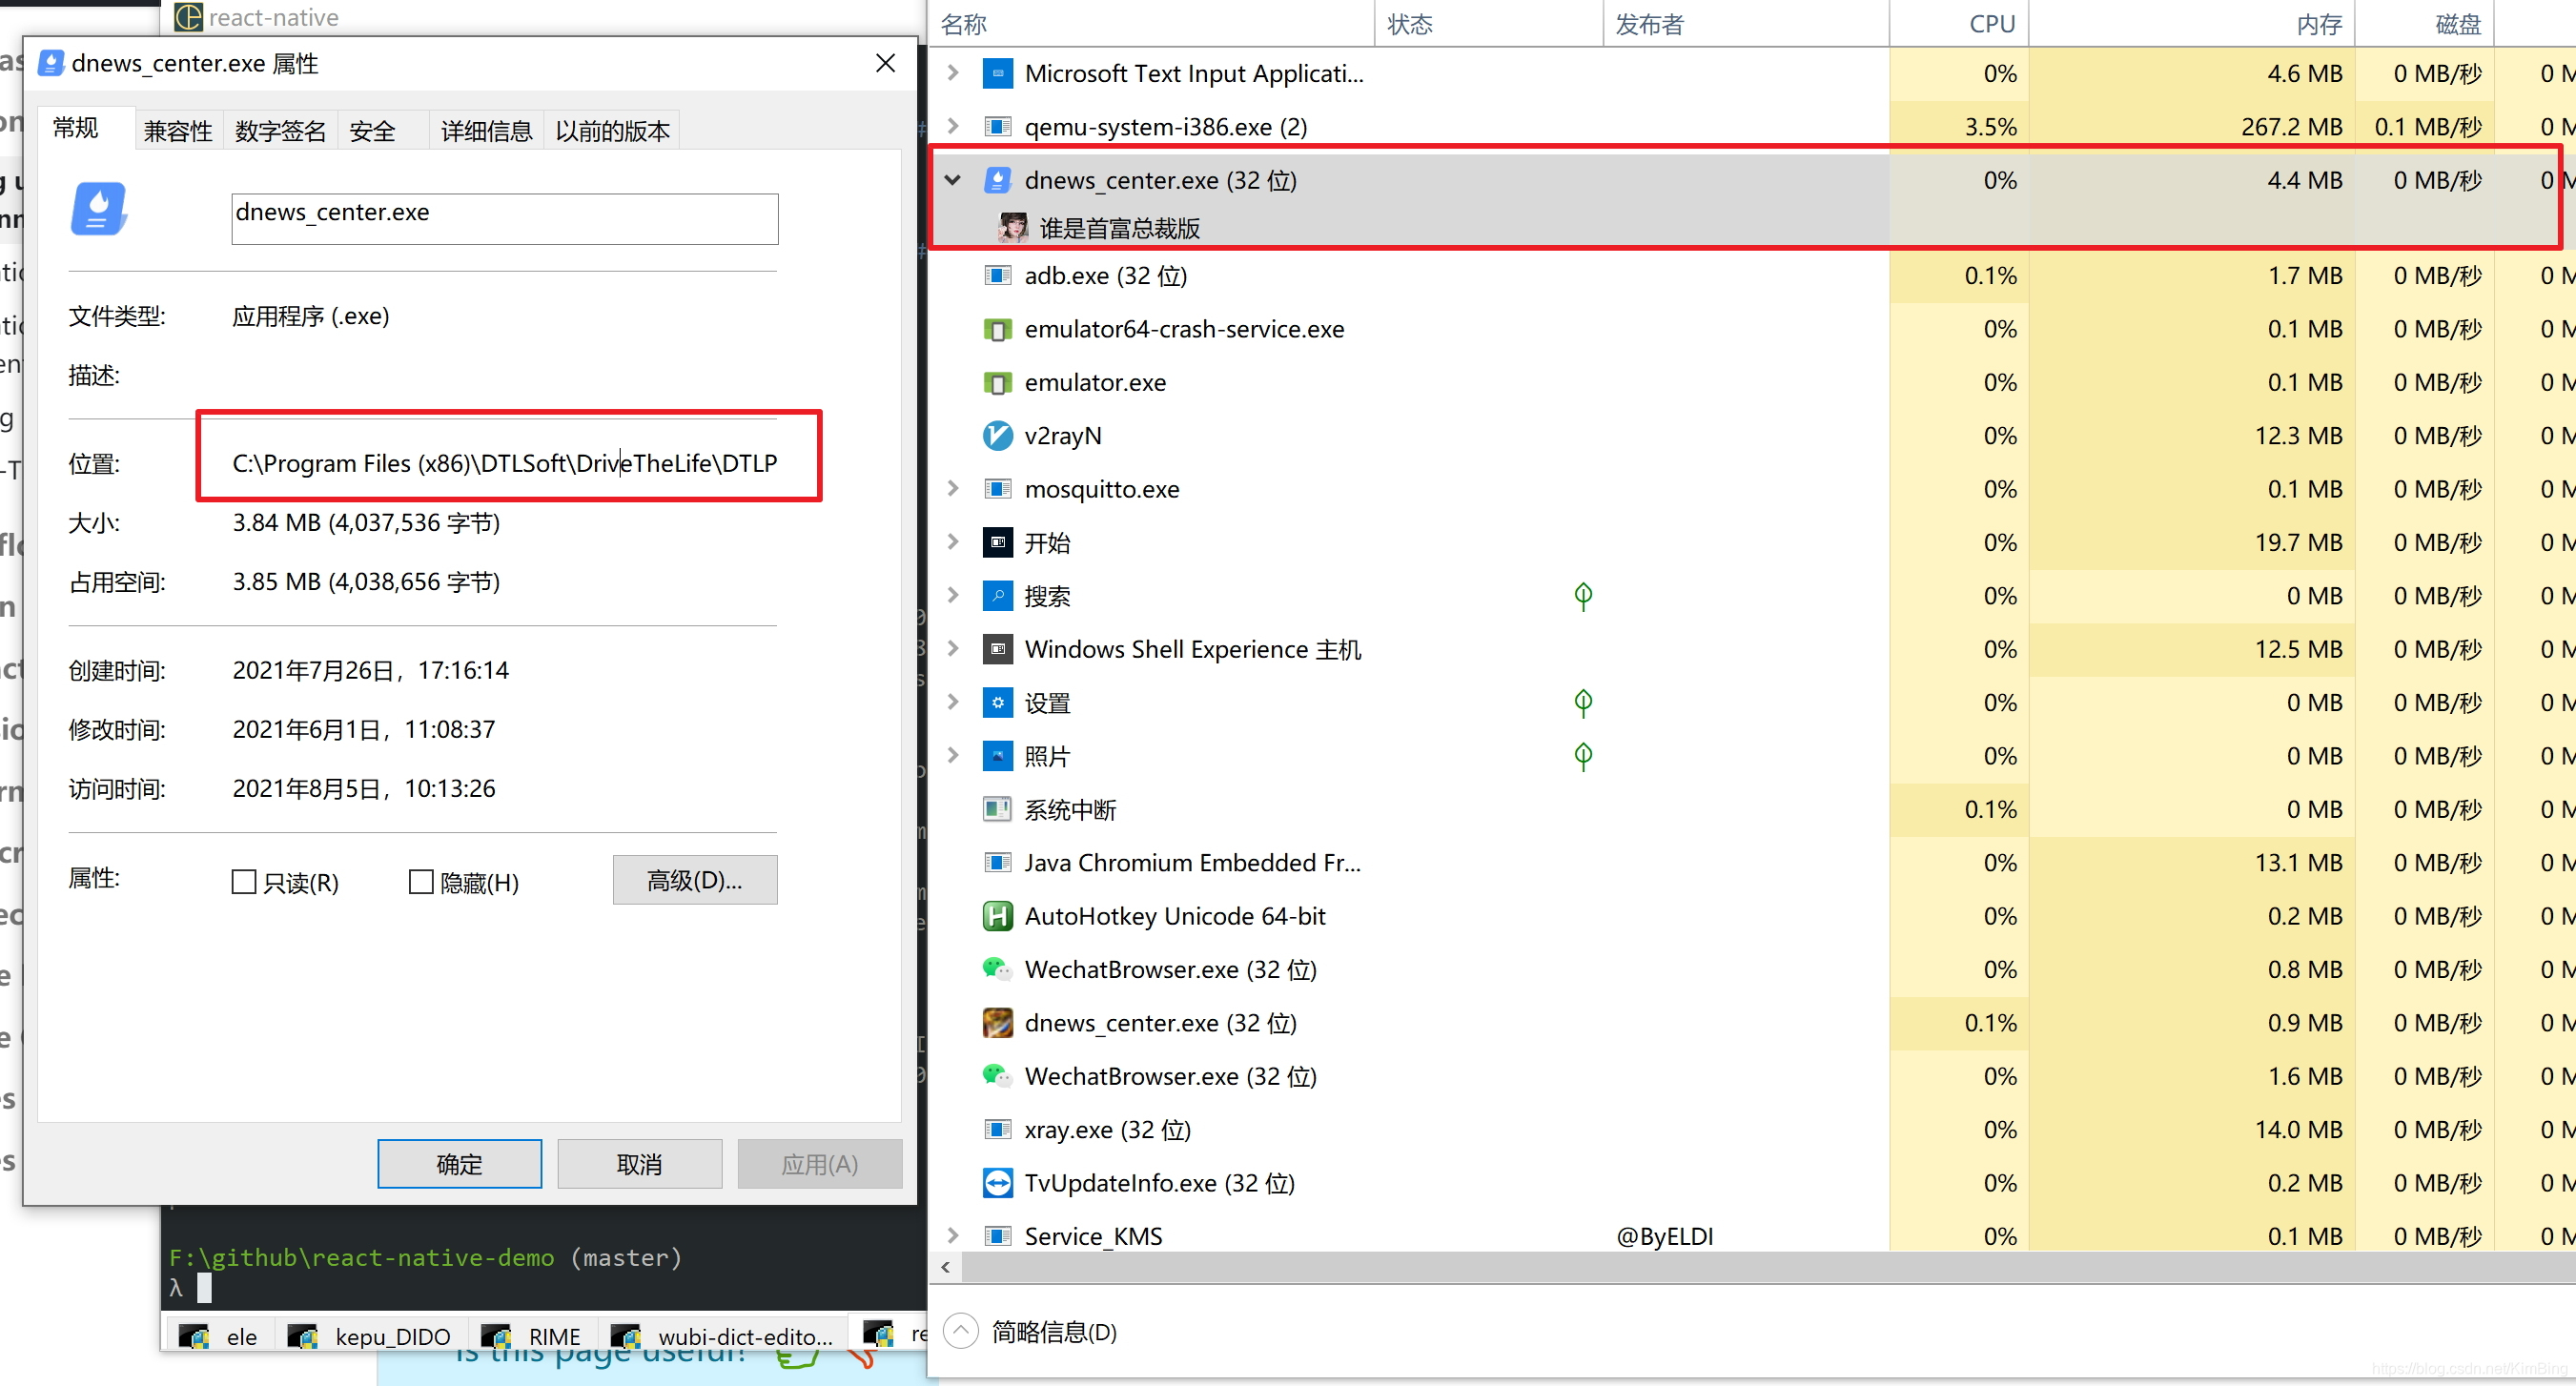The width and height of the screenshot is (2576, 1386).
Task: Collapse the dnews_center.exe process group
Action: click(x=953, y=180)
